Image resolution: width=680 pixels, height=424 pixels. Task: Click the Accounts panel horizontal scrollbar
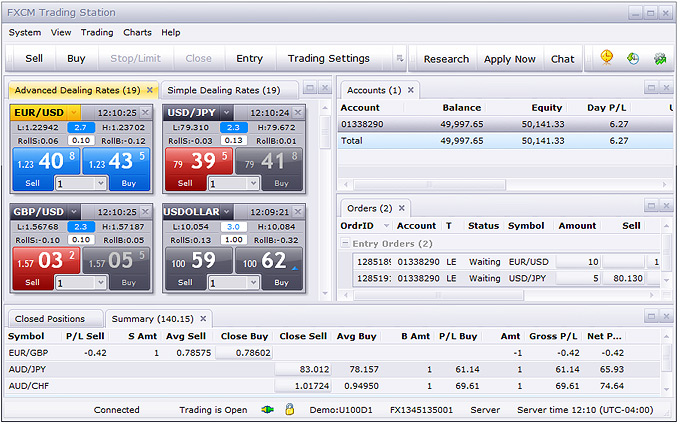point(429,185)
